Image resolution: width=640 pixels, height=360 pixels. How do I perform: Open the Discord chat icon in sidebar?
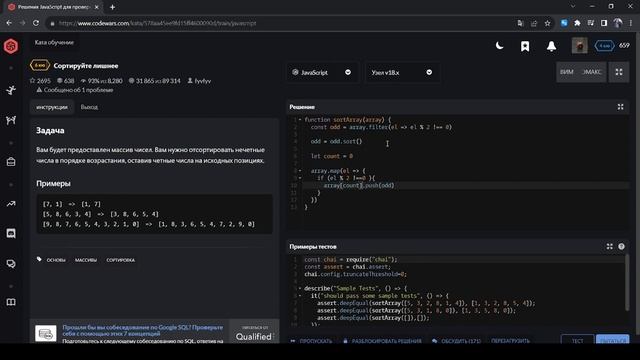11,233
